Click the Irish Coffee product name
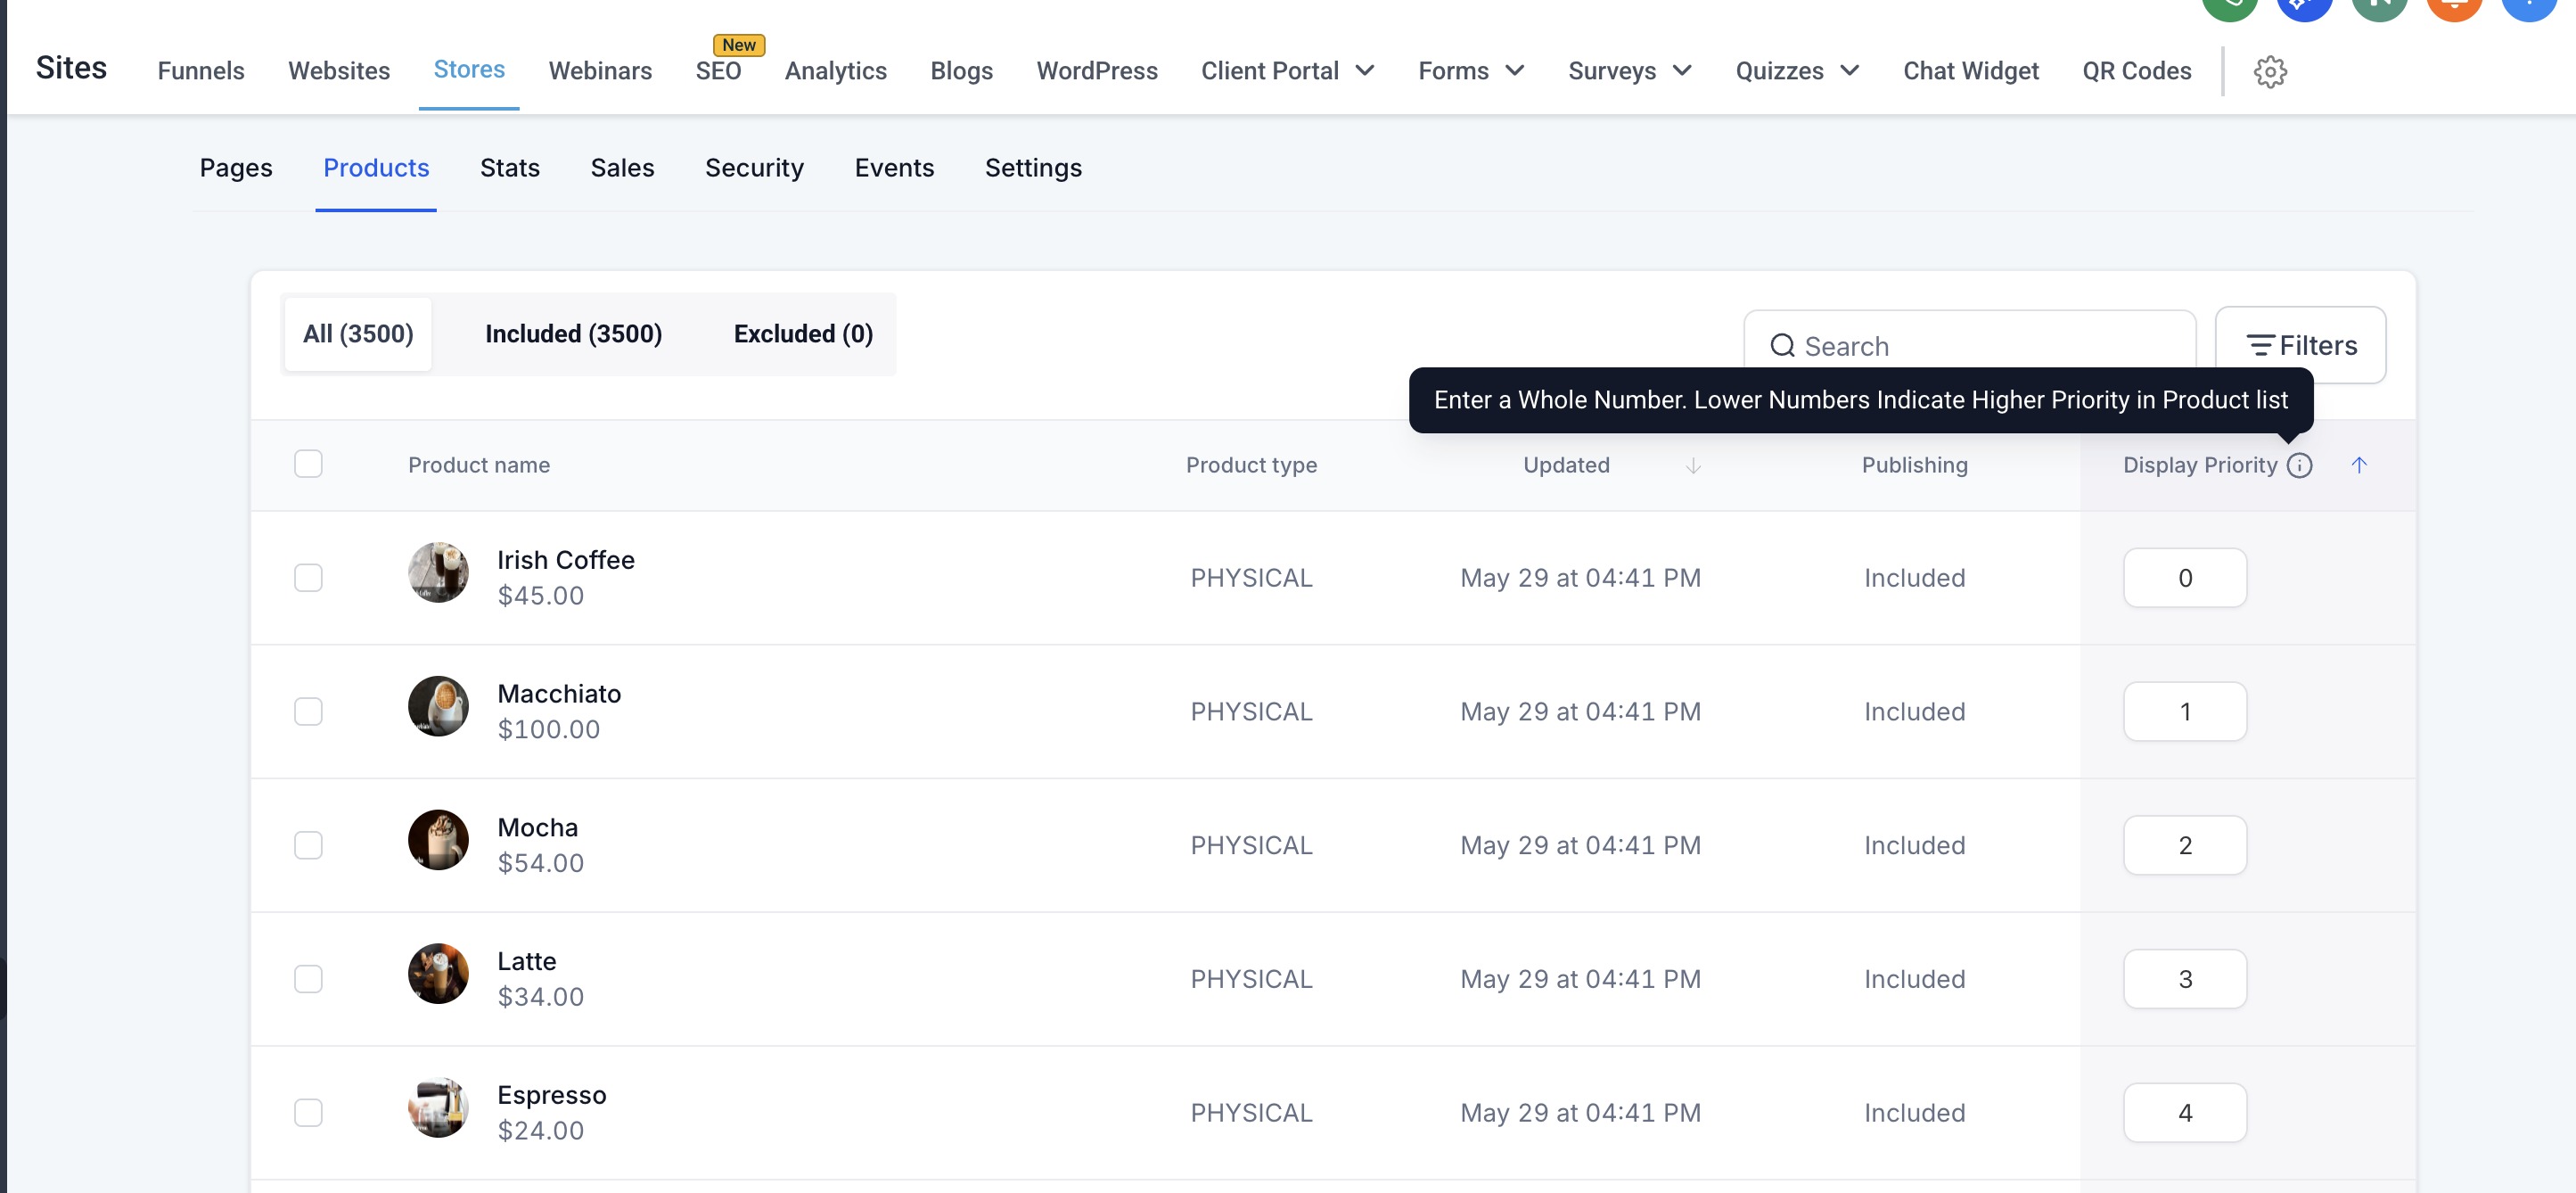The width and height of the screenshot is (2576, 1193). (x=566, y=560)
